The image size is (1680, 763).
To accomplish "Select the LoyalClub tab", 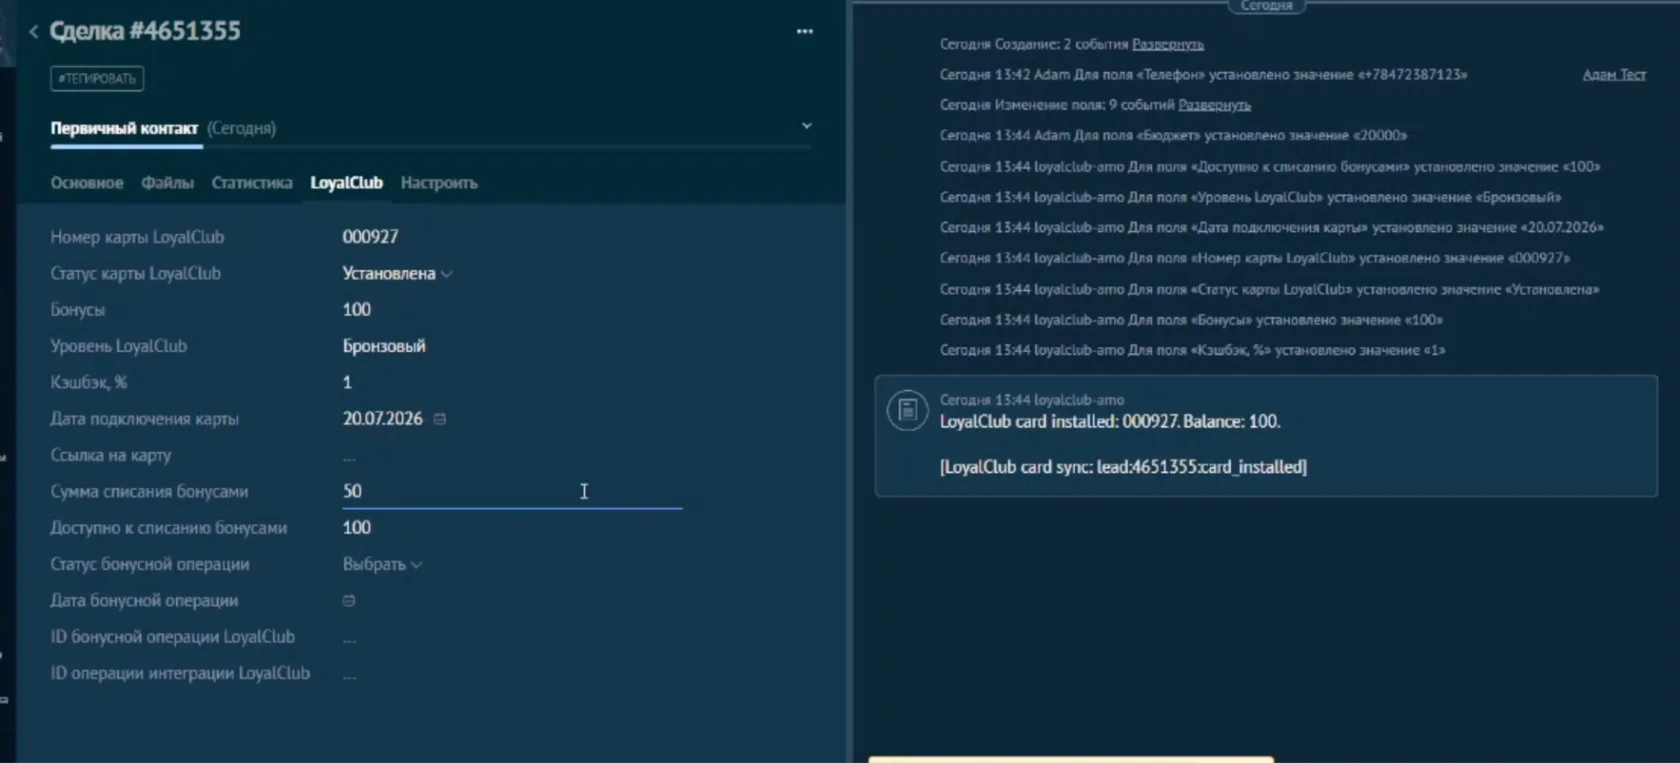I will tap(346, 183).
